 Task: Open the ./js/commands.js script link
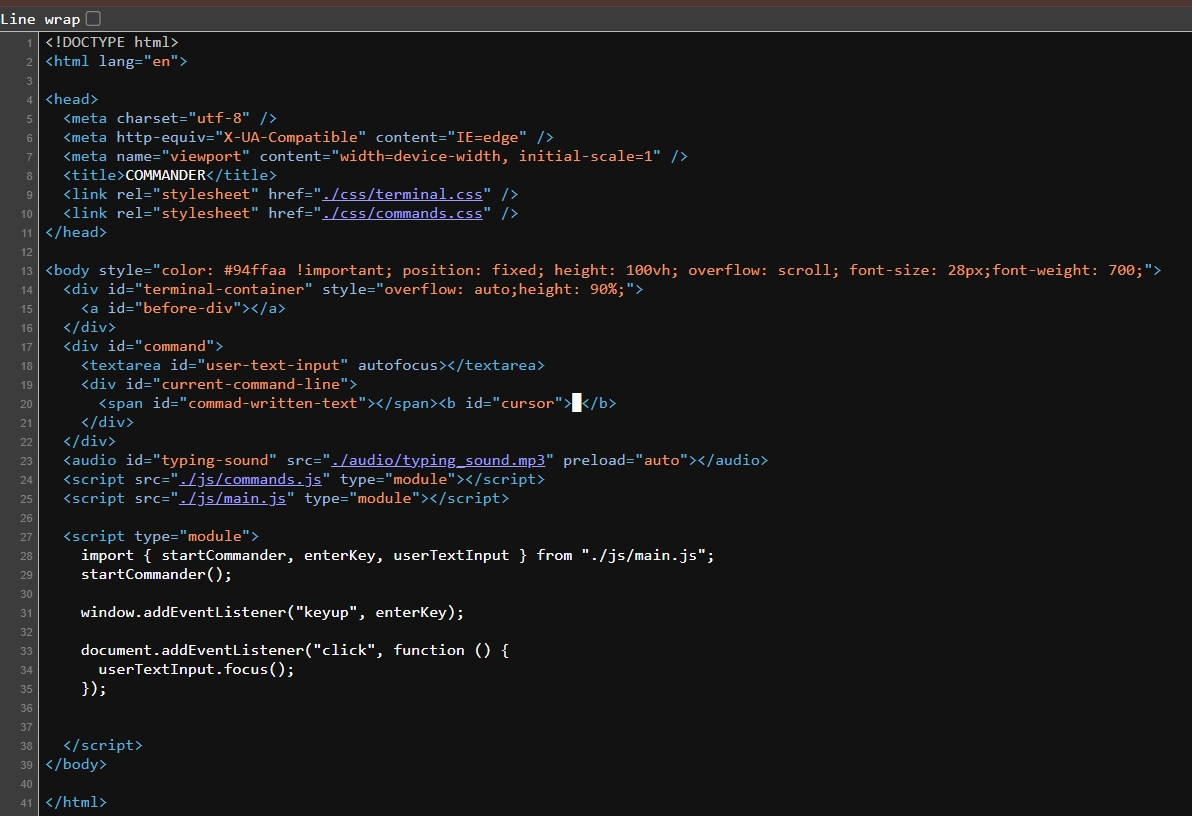[251, 479]
